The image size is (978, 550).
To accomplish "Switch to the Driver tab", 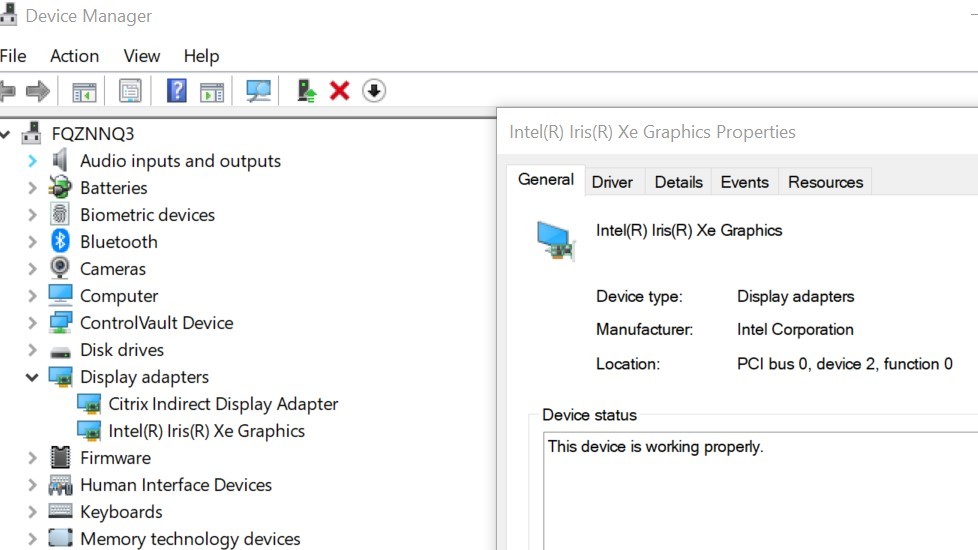I will [612, 182].
